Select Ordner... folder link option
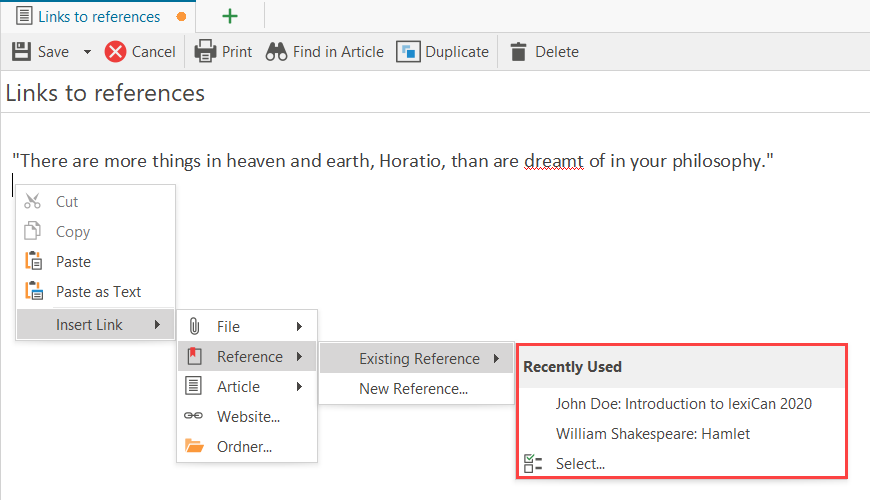Viewport: 870px width, 500px height. (246, 447)
